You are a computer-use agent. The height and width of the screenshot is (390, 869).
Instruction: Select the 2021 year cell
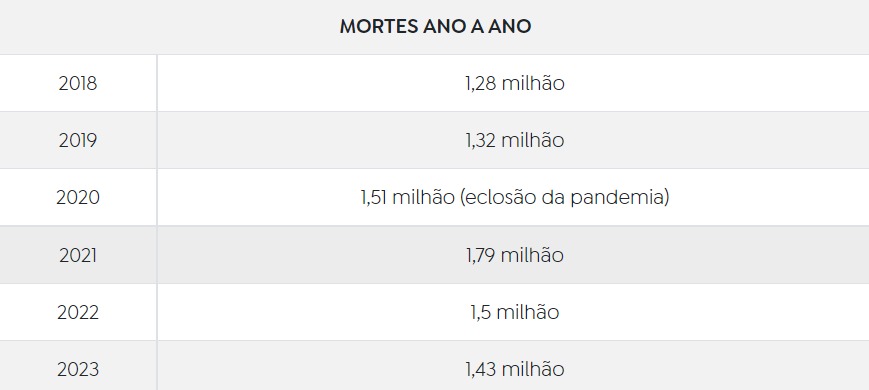(x=78, y=255)
